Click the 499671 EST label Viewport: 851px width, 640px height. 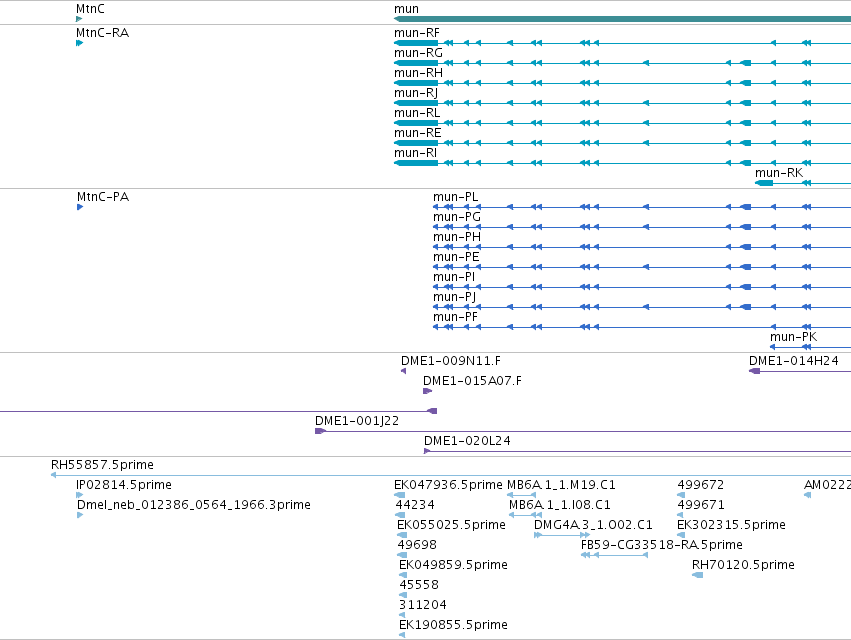(701, 505)
